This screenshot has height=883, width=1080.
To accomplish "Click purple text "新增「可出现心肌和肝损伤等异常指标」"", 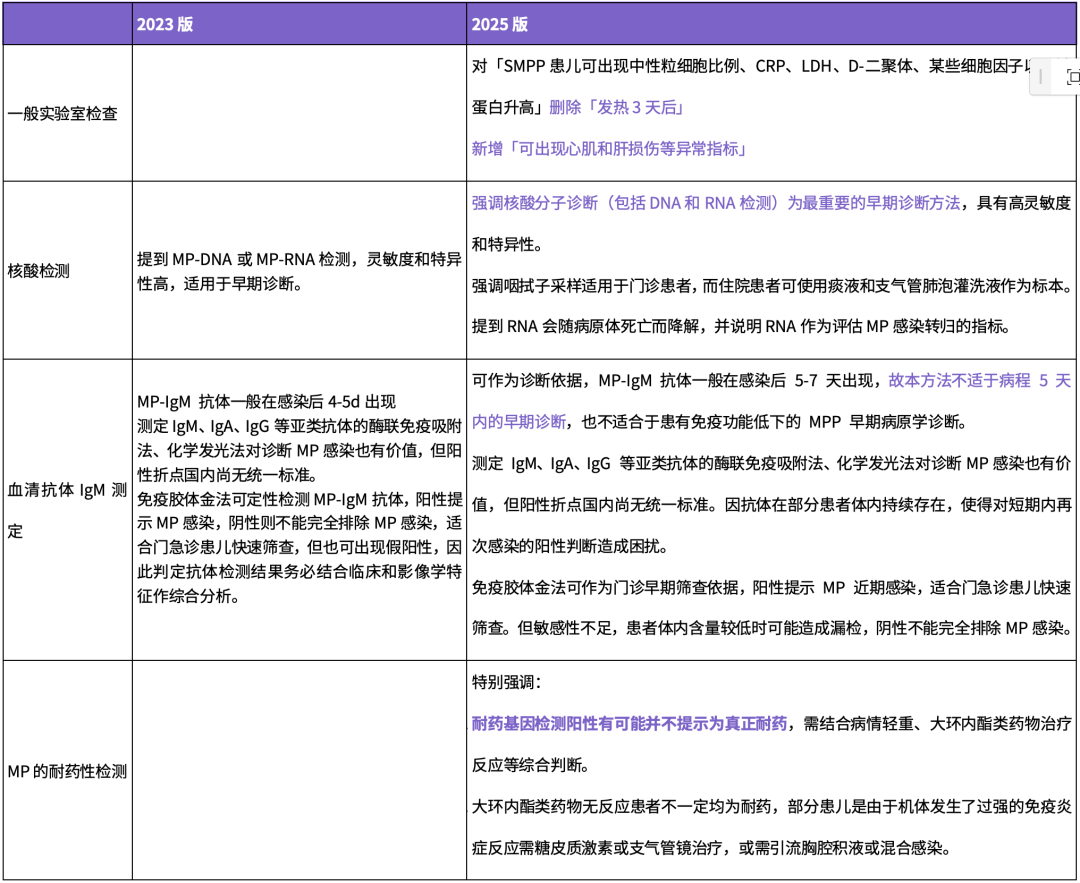I will pos(610,149).
